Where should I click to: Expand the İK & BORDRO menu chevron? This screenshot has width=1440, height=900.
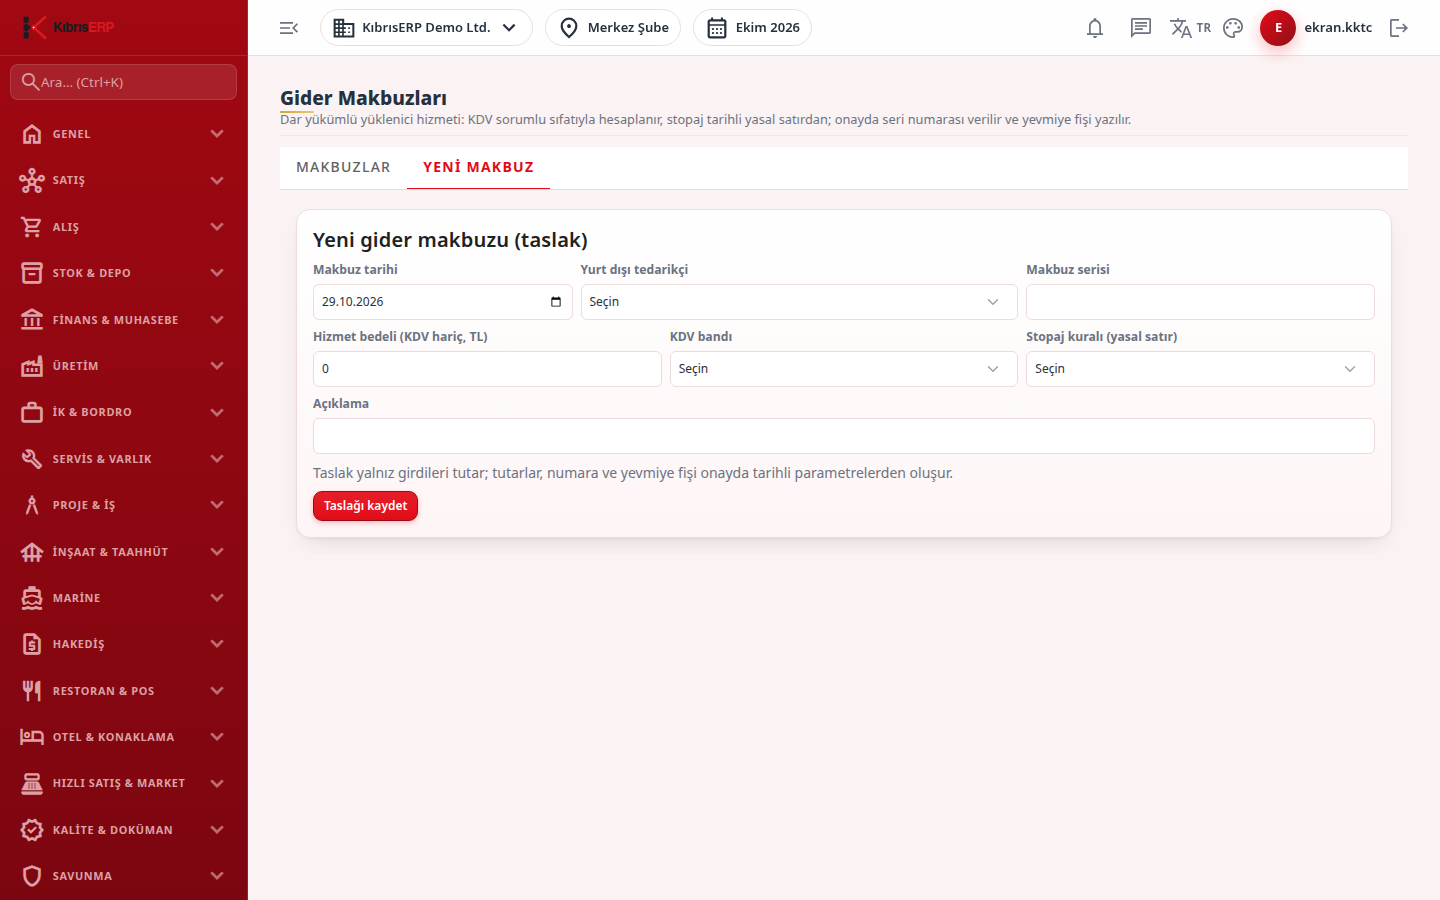[x=217, y=412]
